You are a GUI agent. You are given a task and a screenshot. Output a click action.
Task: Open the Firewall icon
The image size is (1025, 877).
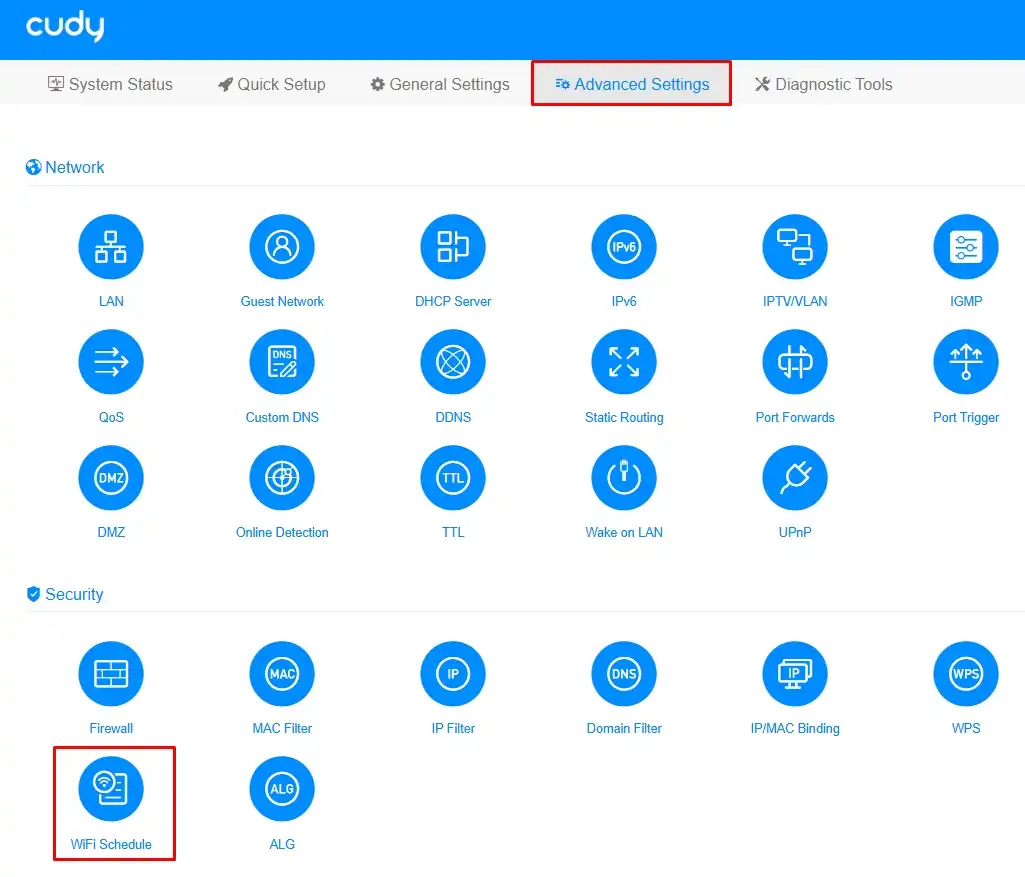pos(110,674)
